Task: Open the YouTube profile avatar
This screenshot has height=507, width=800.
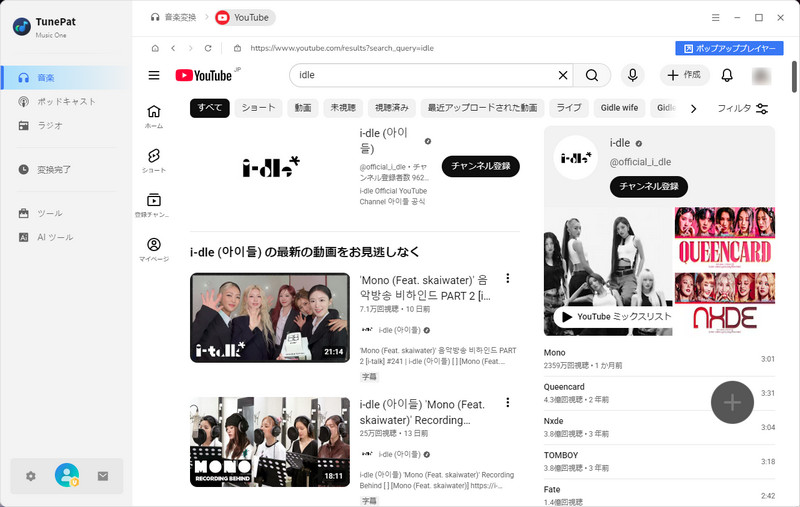Action: coord(761,75)
